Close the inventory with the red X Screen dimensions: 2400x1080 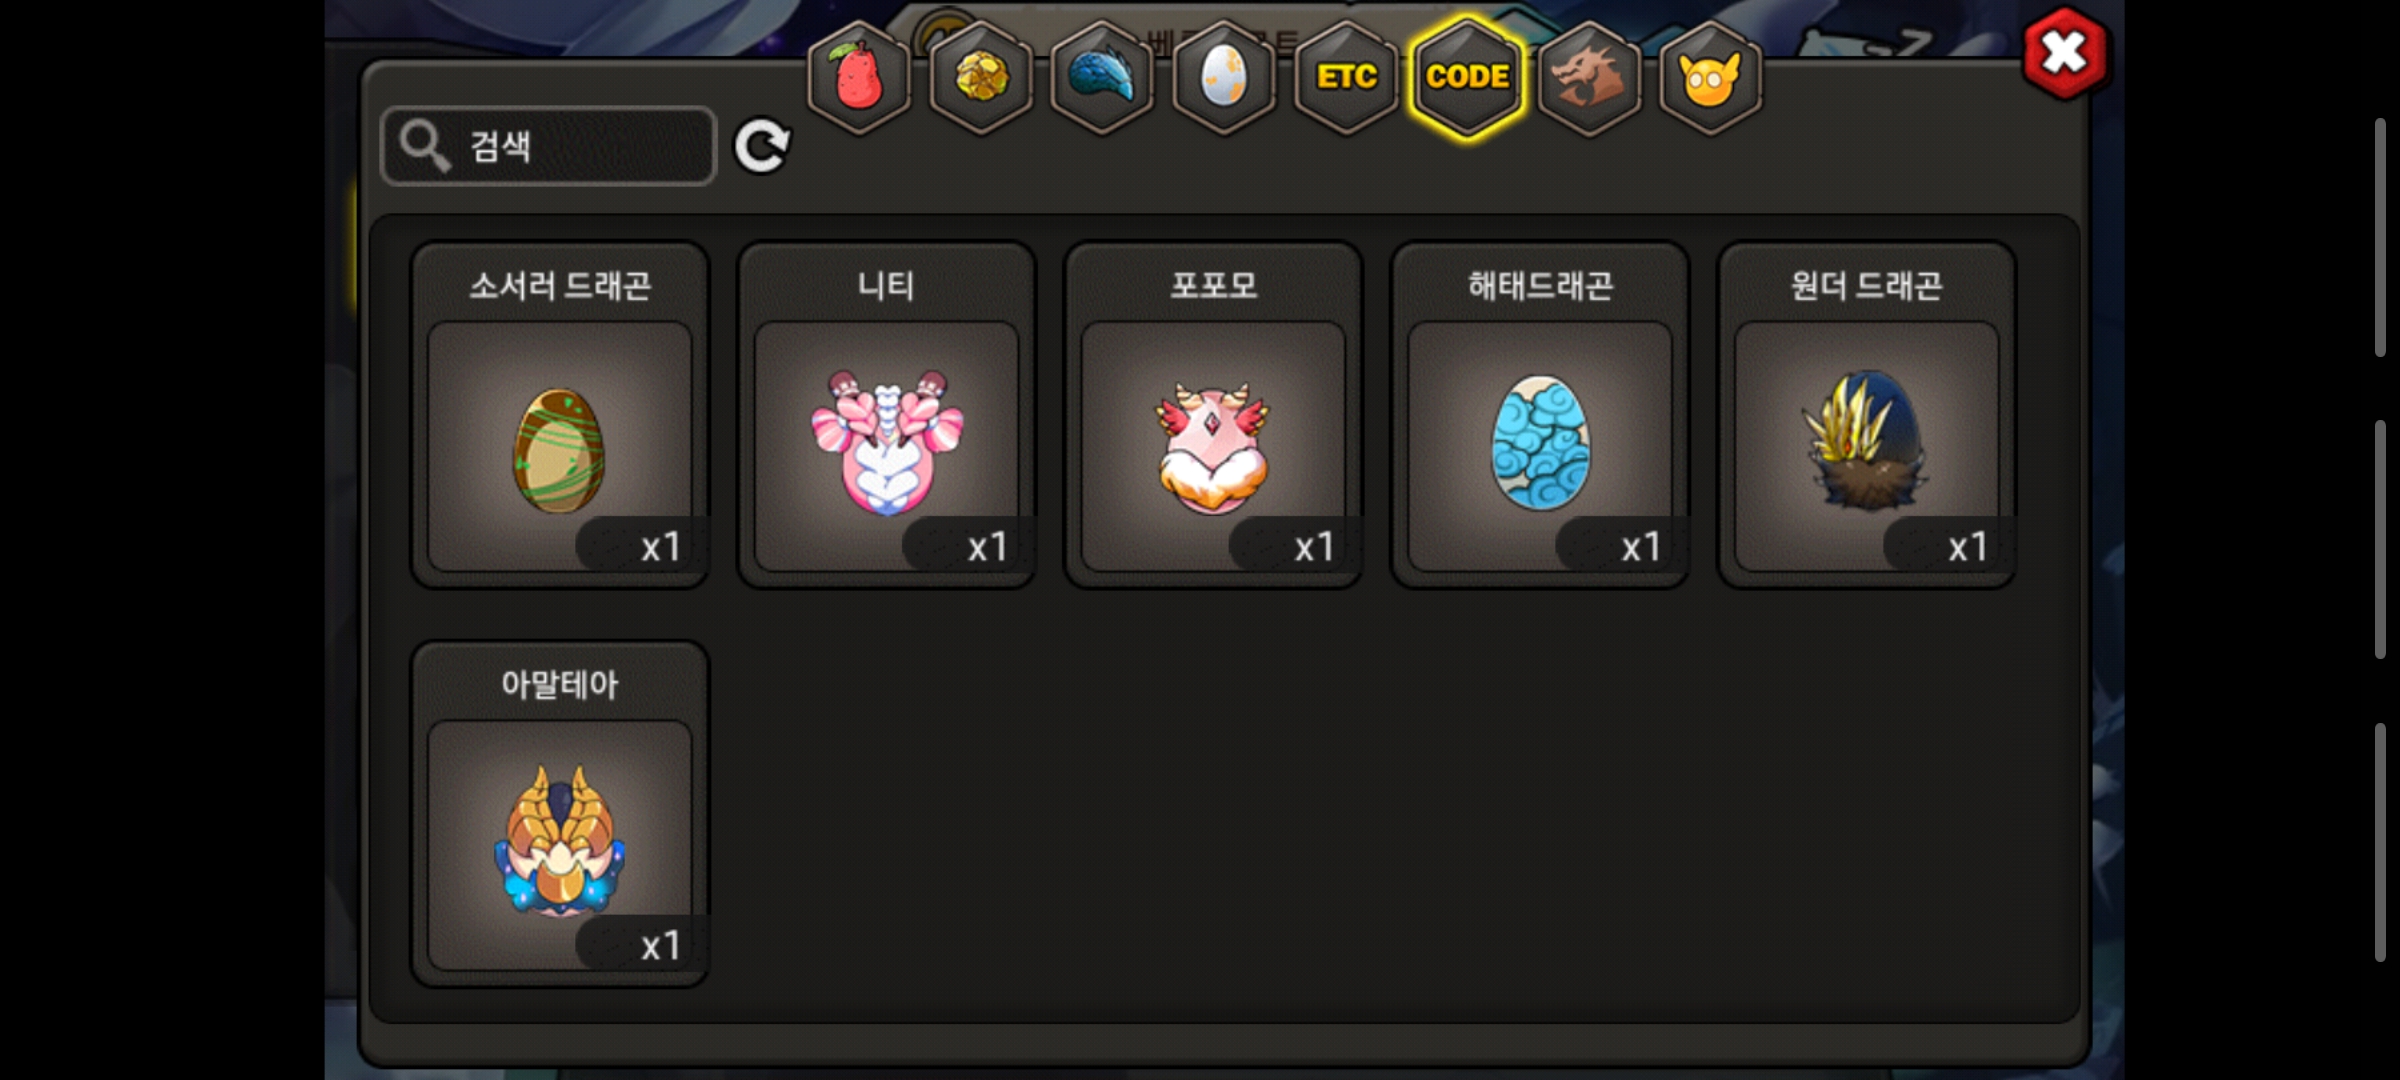[2065, 53]
